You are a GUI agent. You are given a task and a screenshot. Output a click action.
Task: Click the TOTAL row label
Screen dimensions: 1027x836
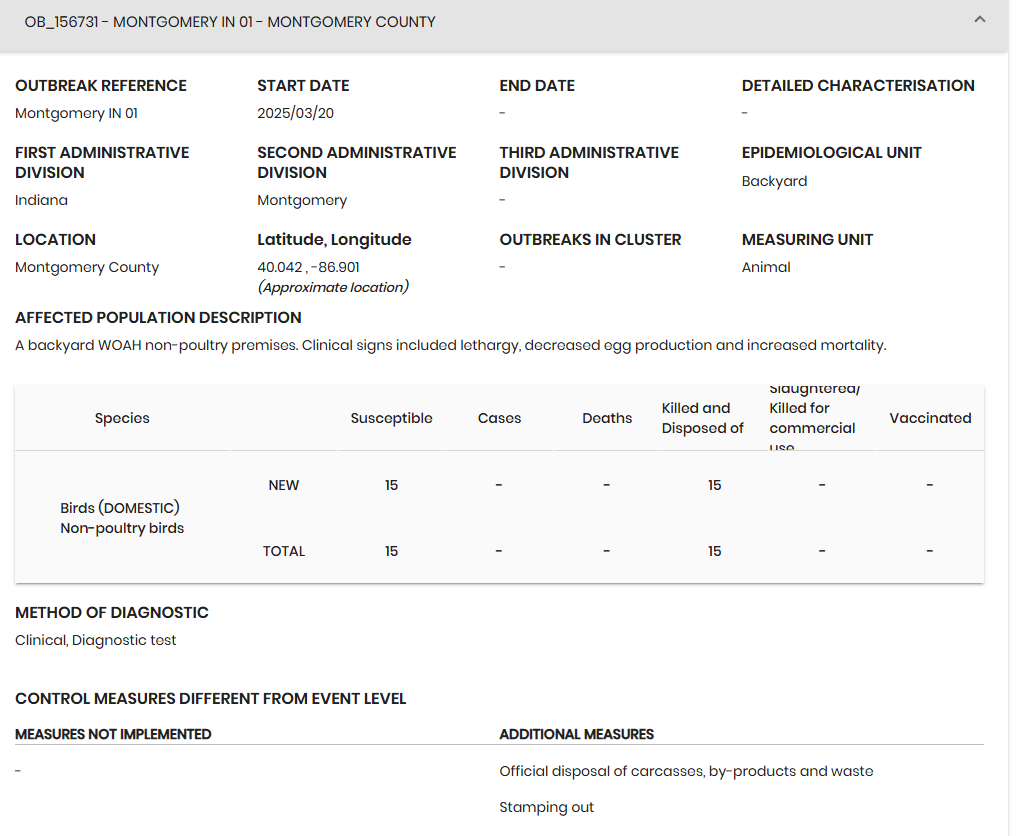[284, 552]
